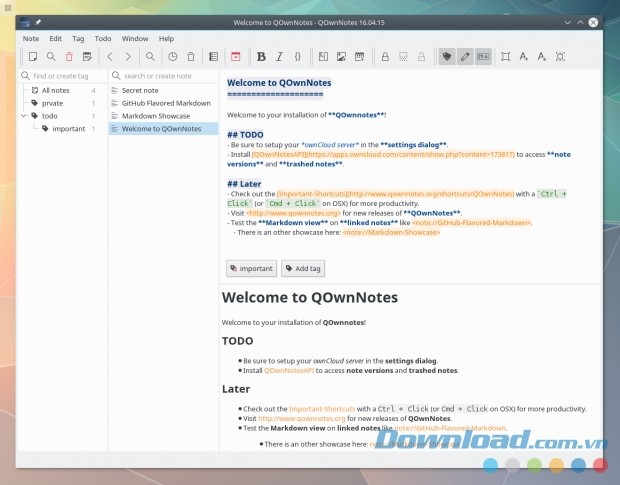Insert image using the picture icon
The image size is (620, 485).
[342, 57]
